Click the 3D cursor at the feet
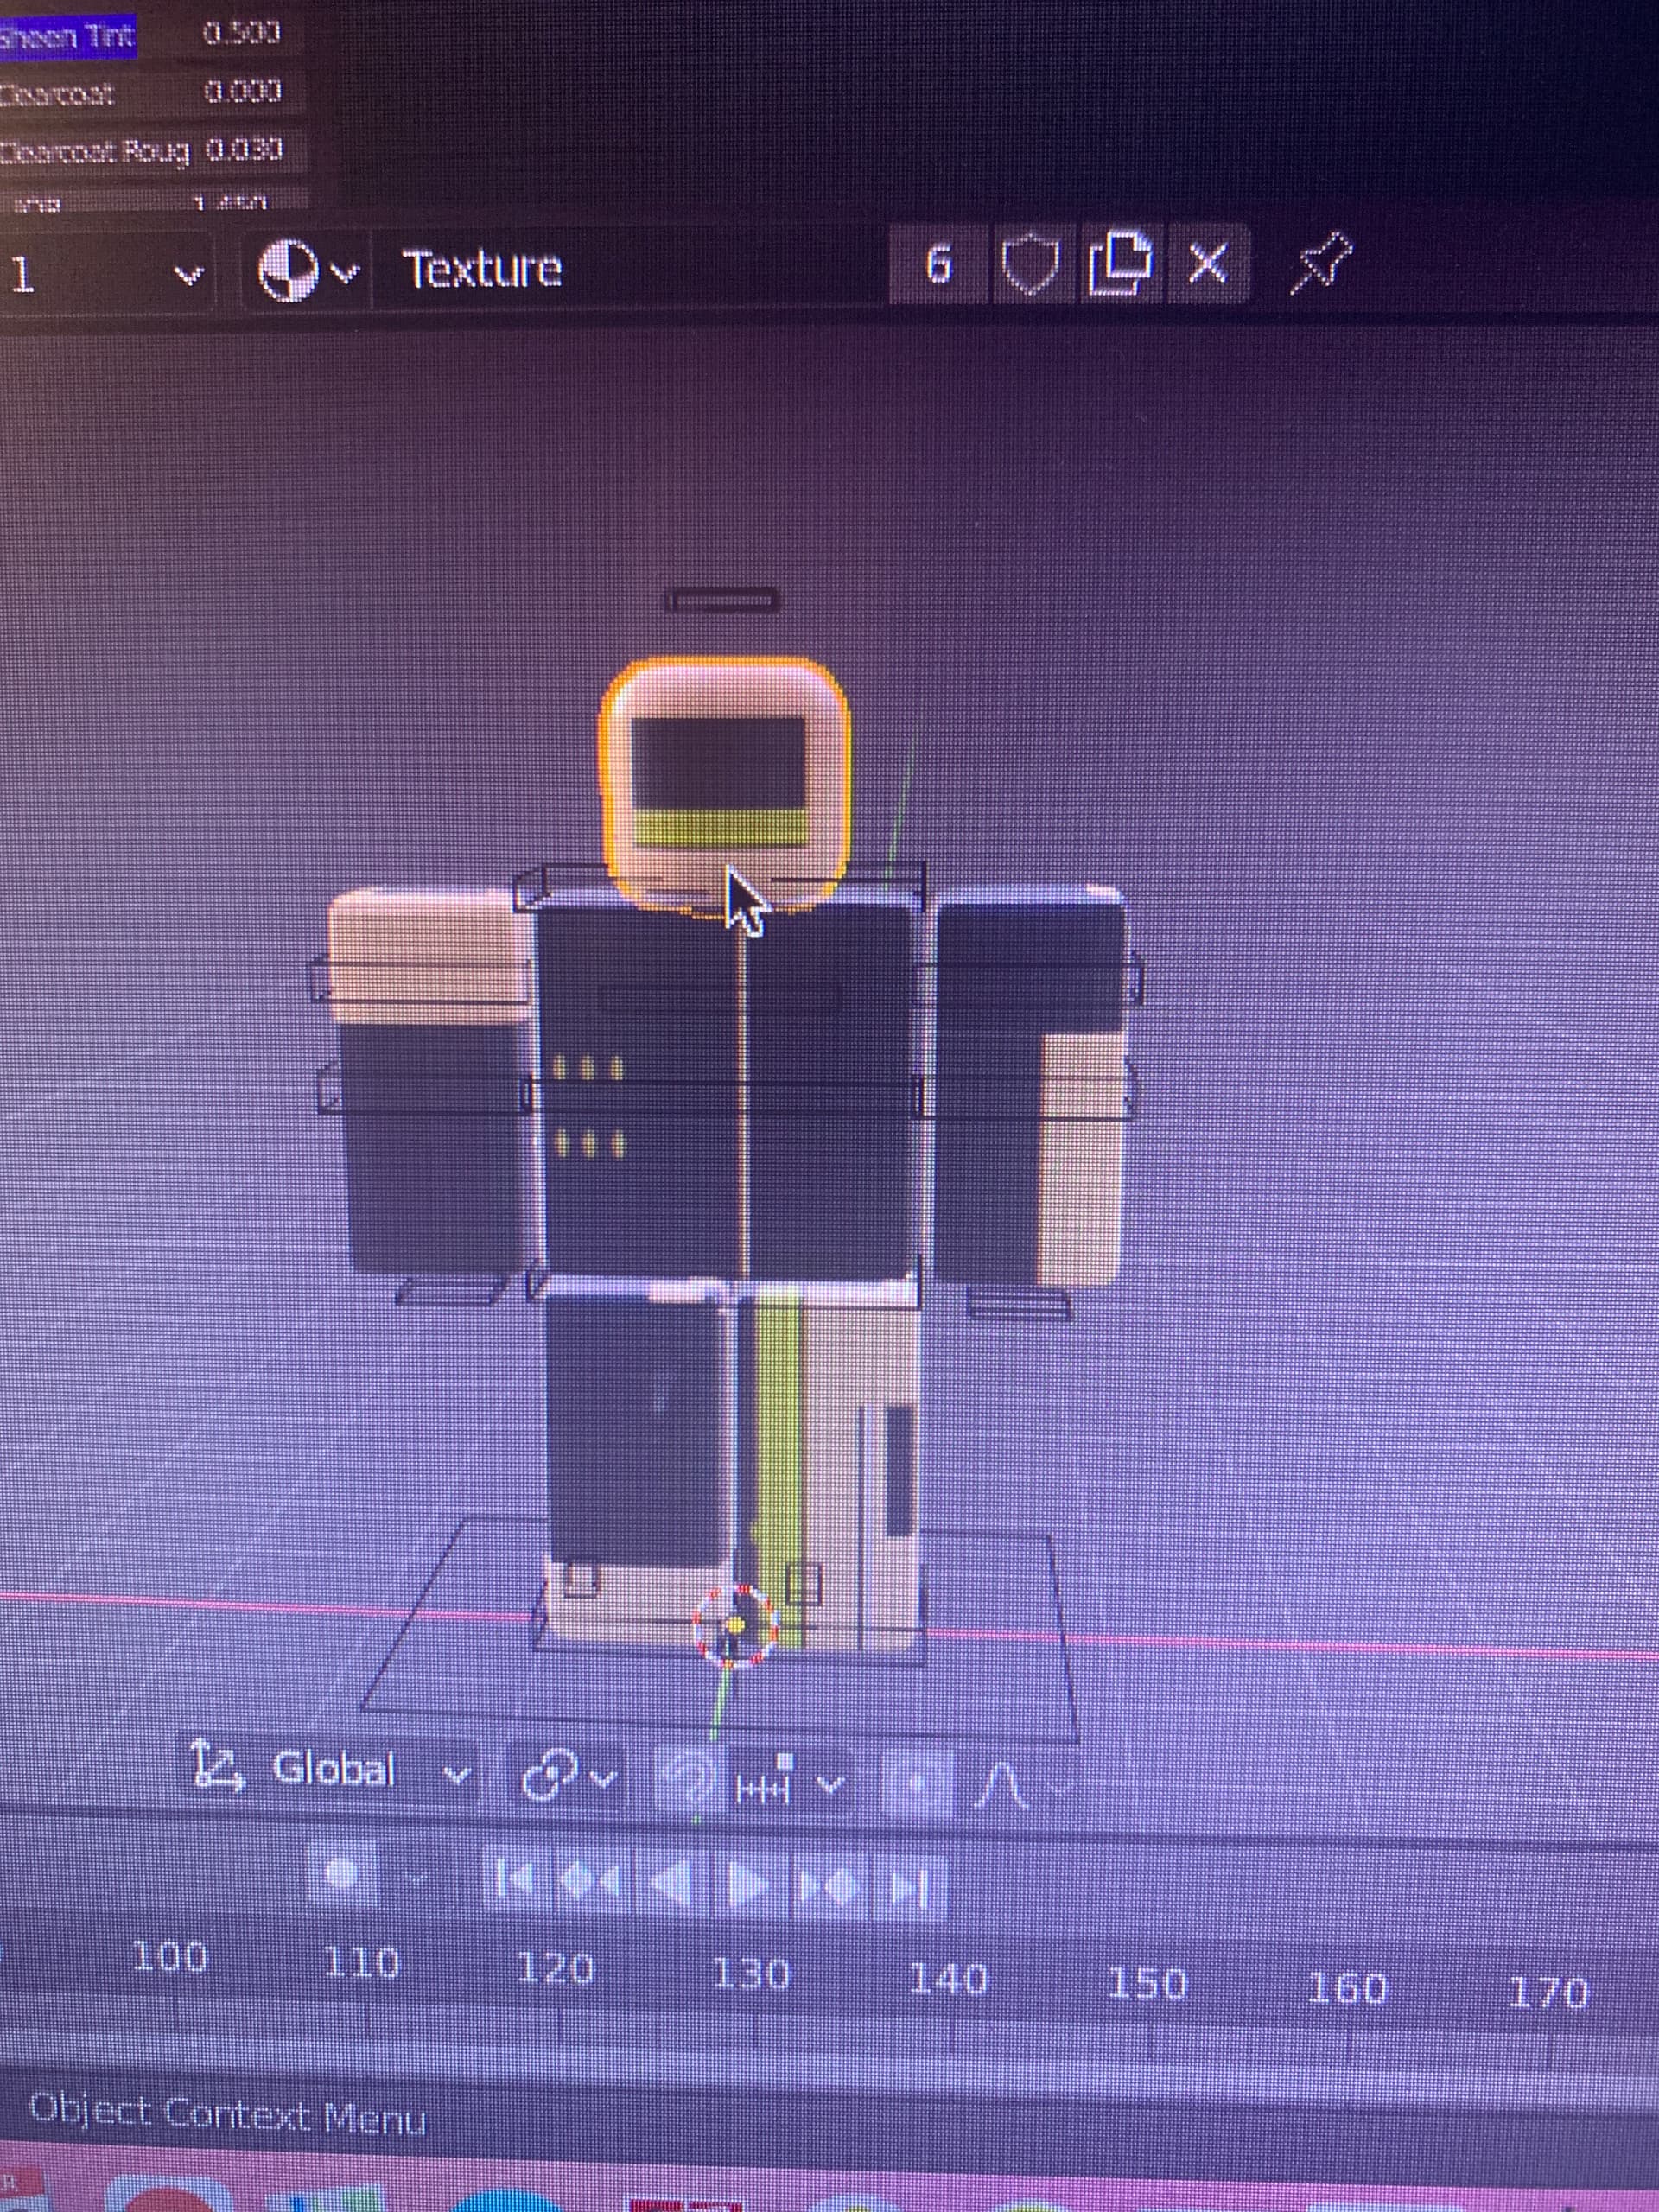This screenshot has height=2212, width=1659. pyautogui.click(x=735, y=1625)
